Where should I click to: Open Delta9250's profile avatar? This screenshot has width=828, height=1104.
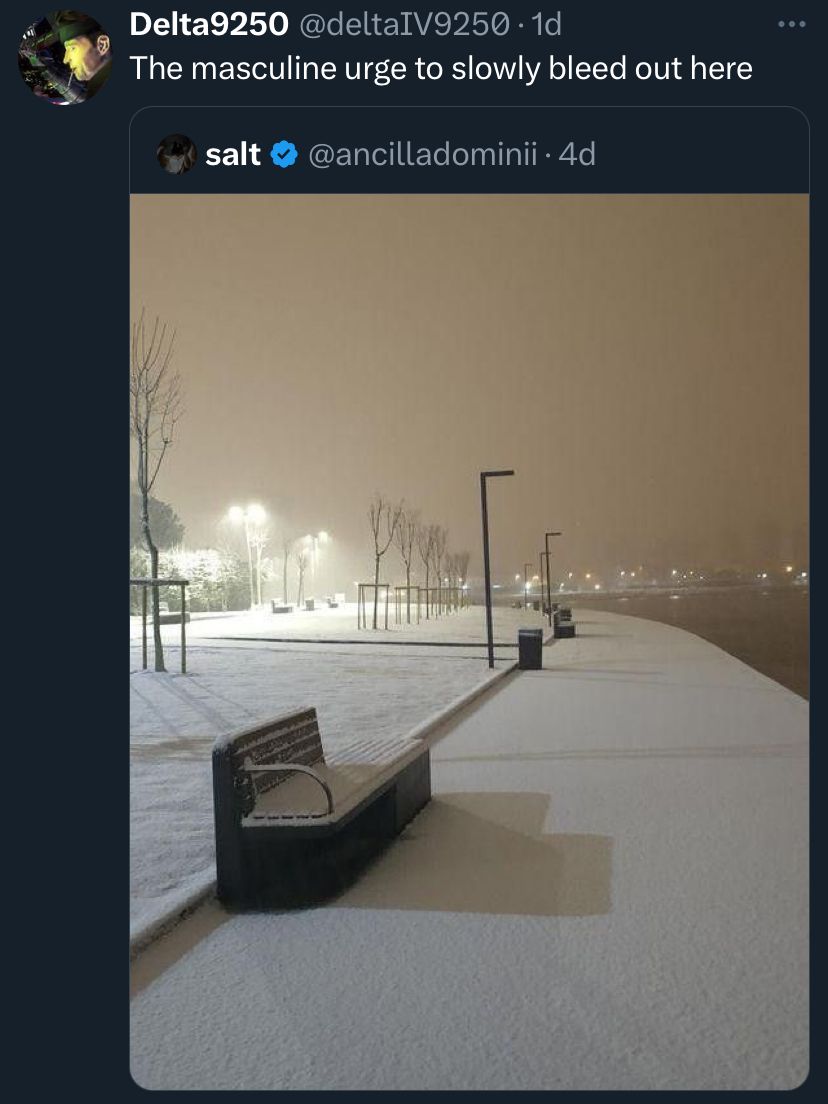65,58
